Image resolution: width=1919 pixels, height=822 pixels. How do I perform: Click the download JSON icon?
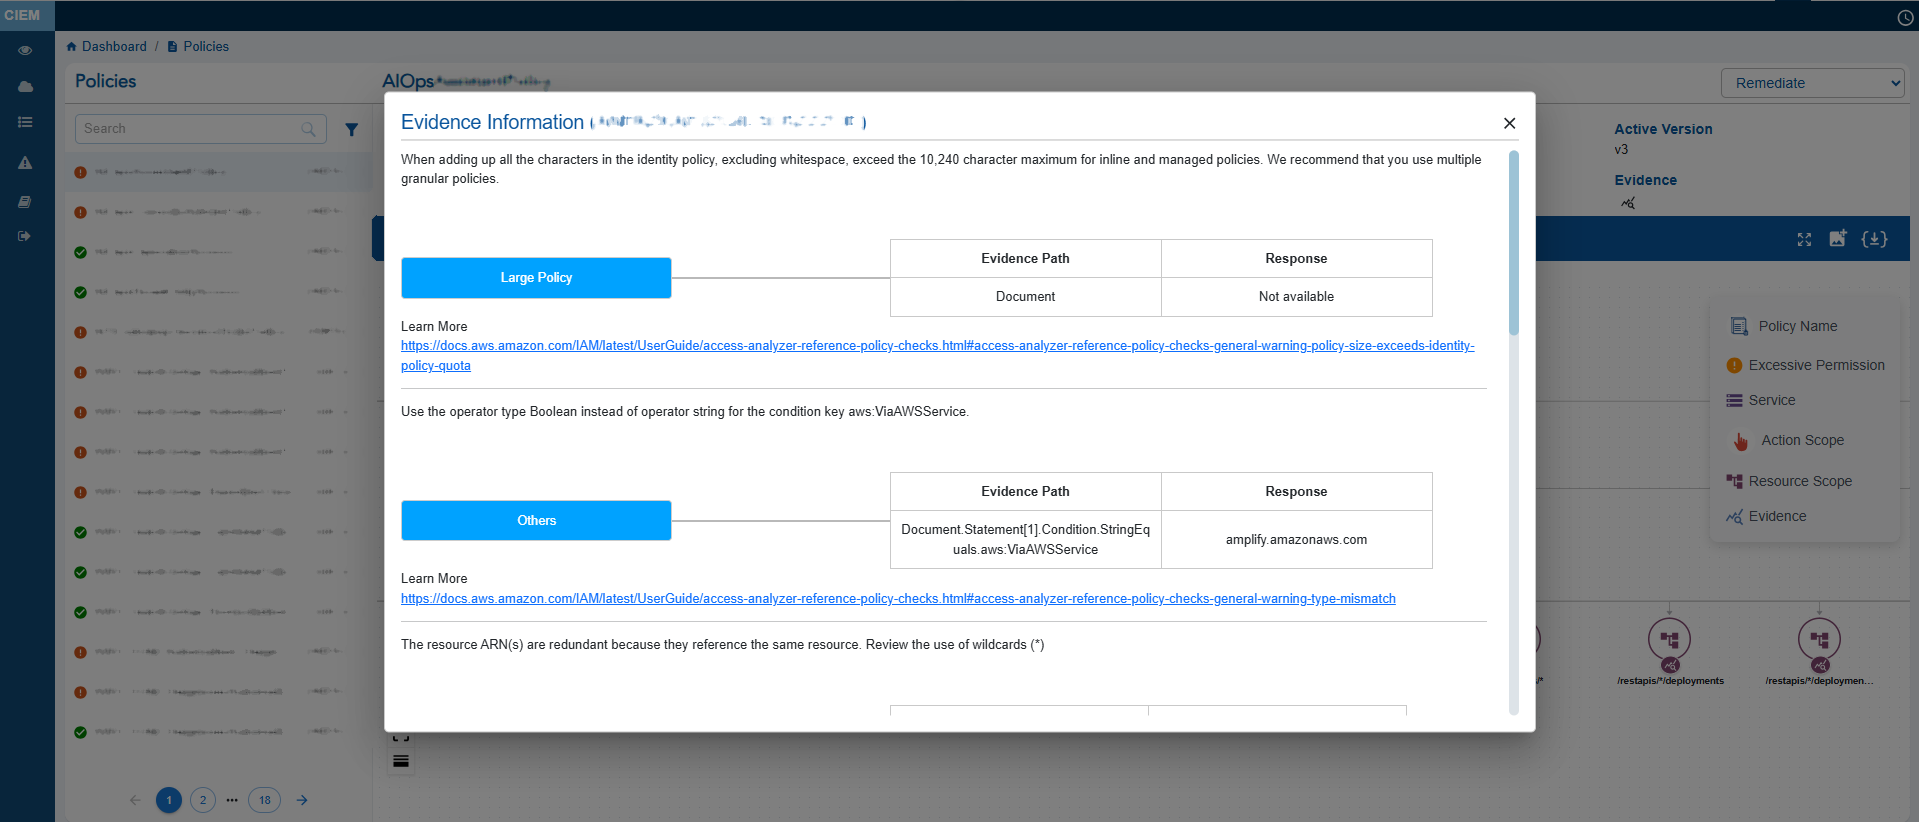[x=1874, y=239]
